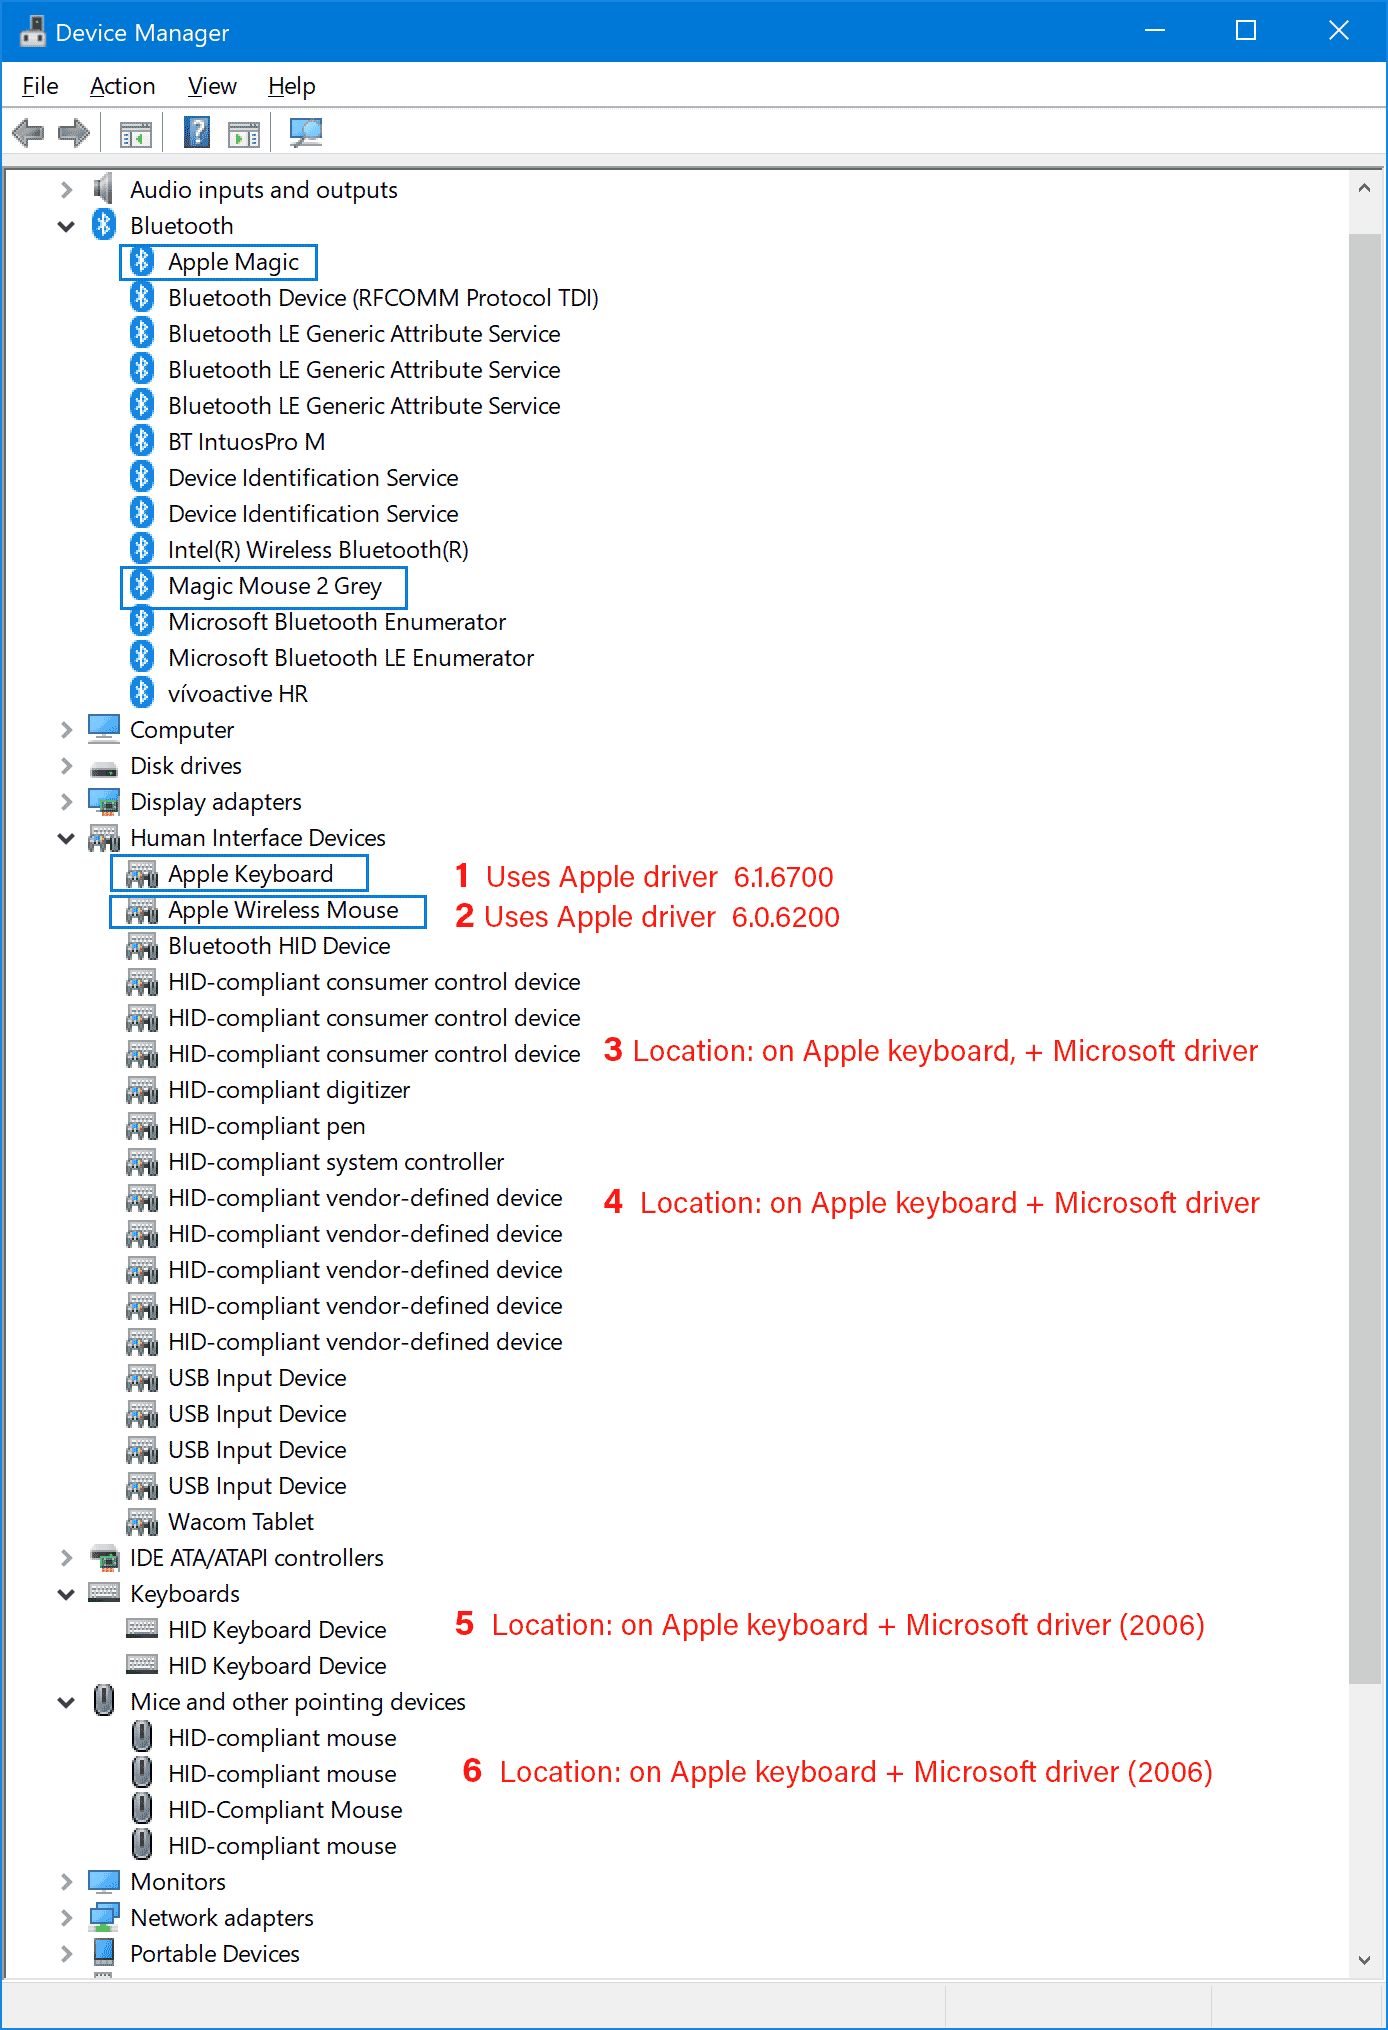Click the vívoactive HR Bluetooth icon

(142, 693)
